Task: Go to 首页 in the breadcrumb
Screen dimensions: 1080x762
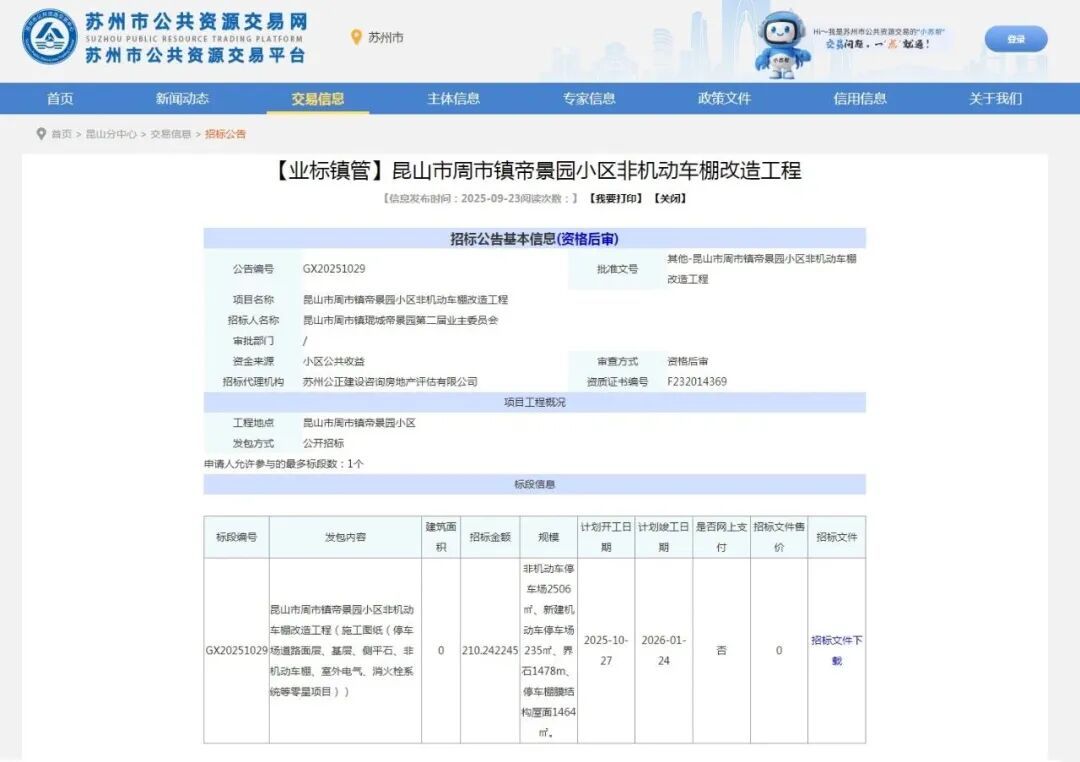Action: coord(61,134)
